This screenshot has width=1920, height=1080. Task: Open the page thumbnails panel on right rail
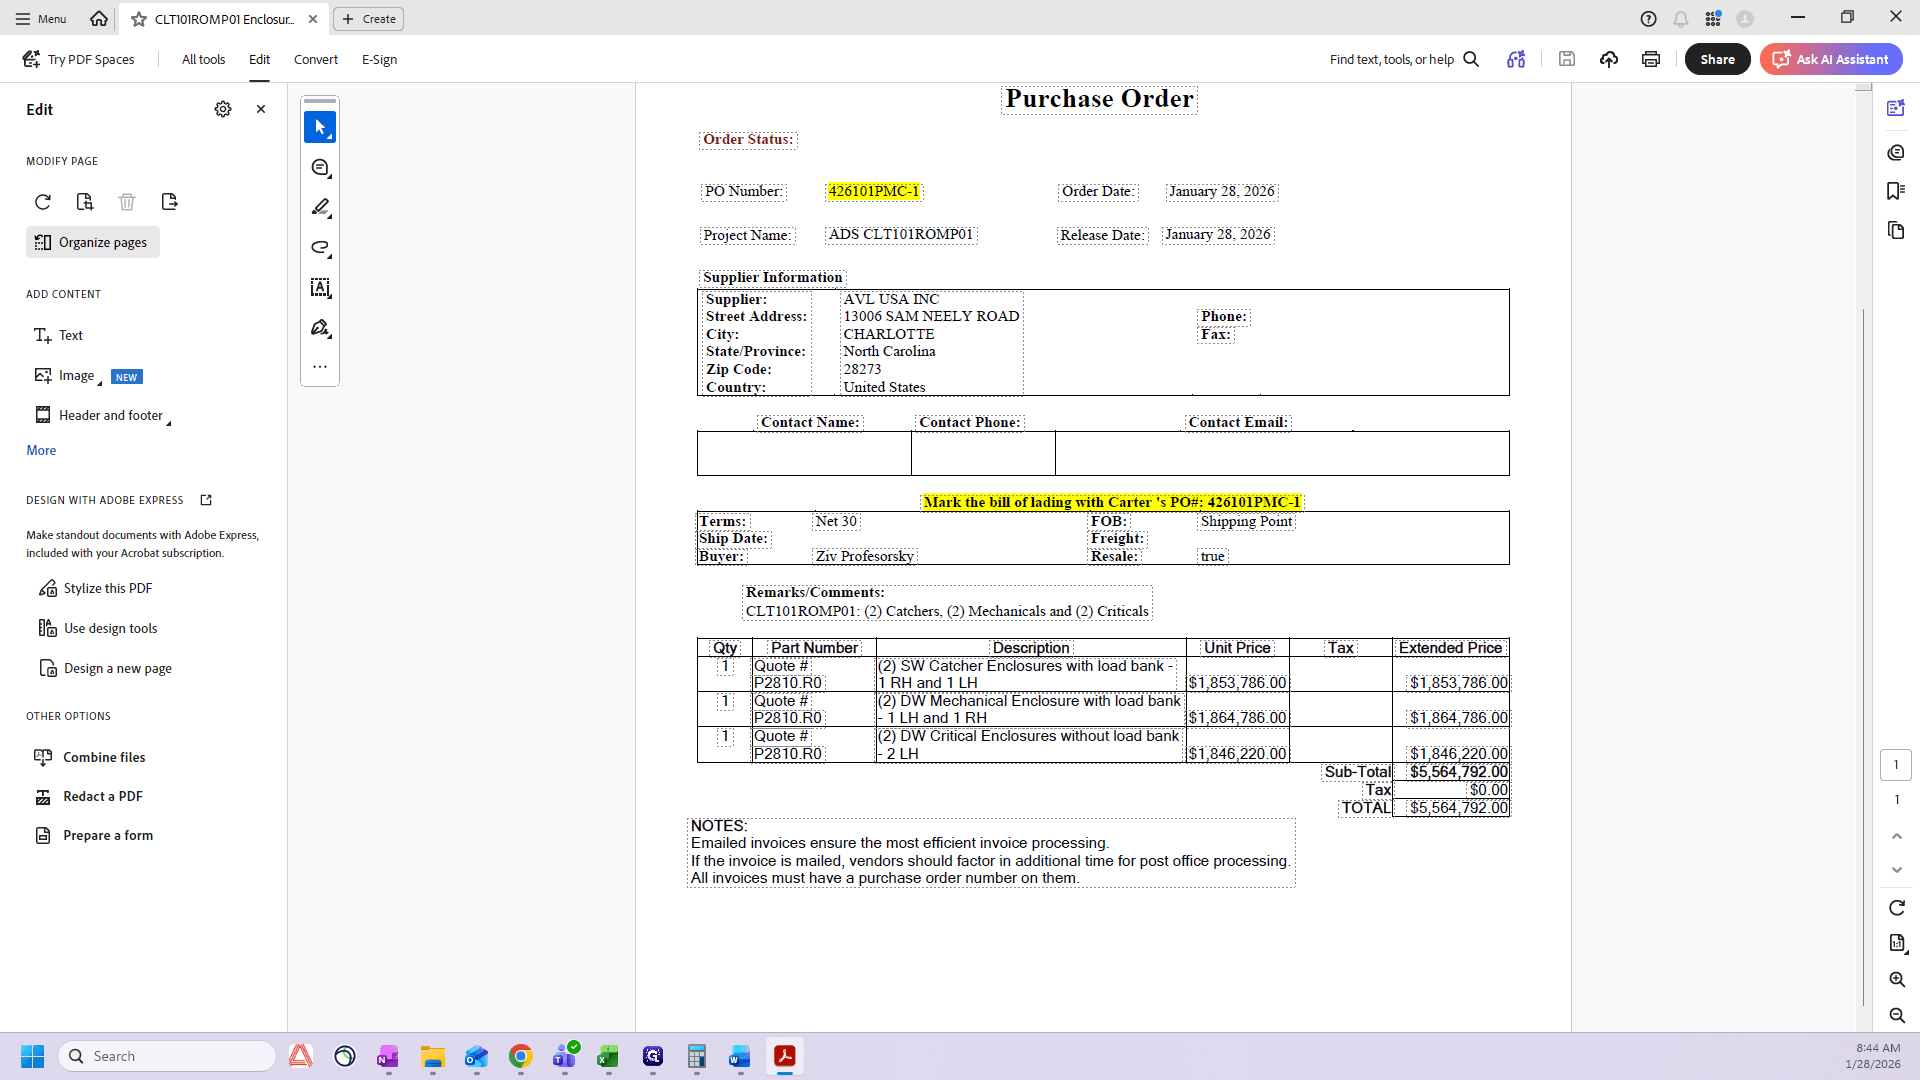point(1896,230)
